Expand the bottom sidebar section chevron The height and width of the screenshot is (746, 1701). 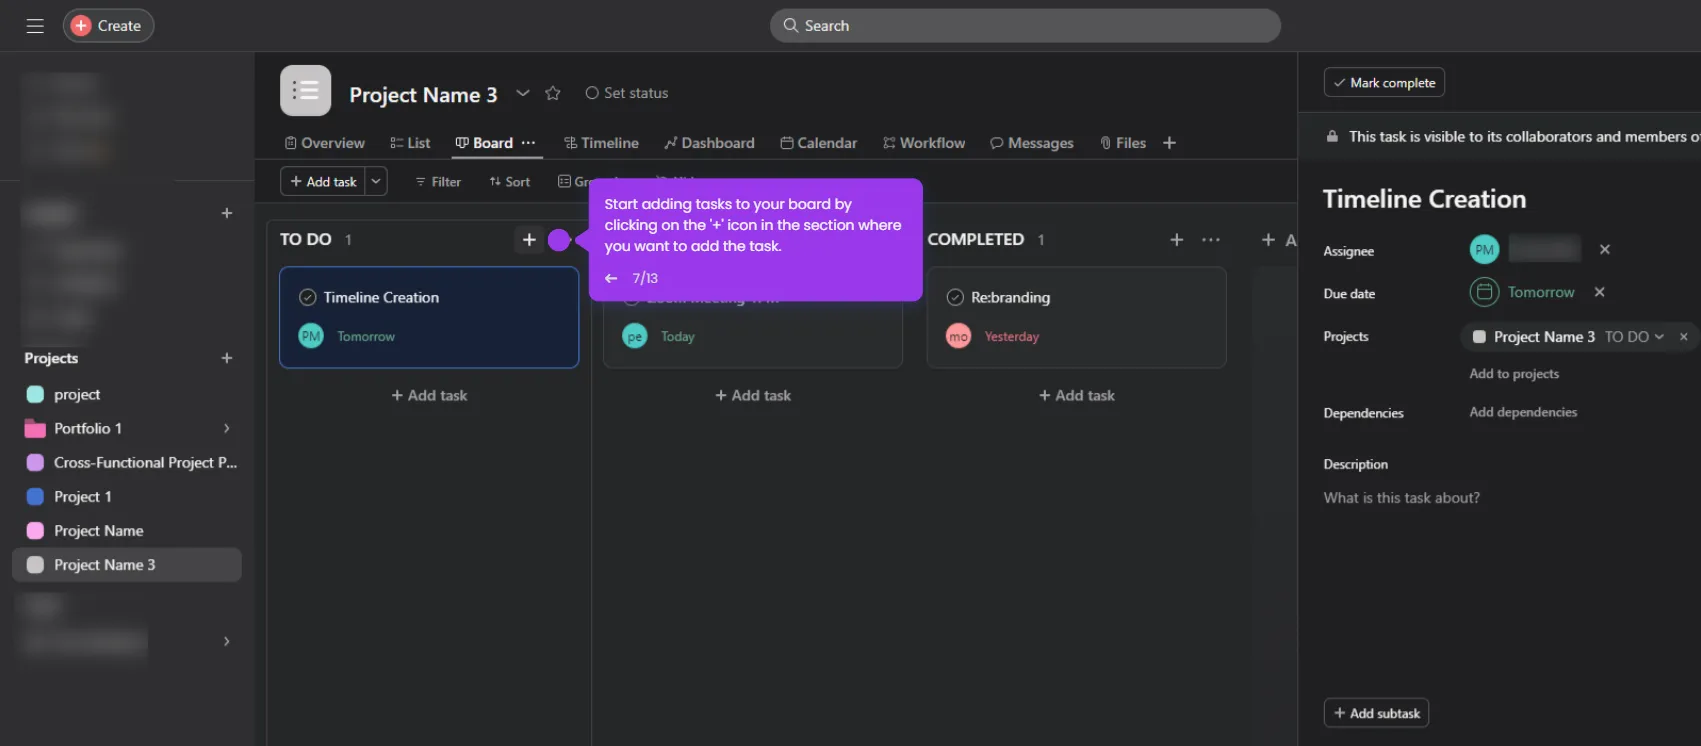click(227, 641)
